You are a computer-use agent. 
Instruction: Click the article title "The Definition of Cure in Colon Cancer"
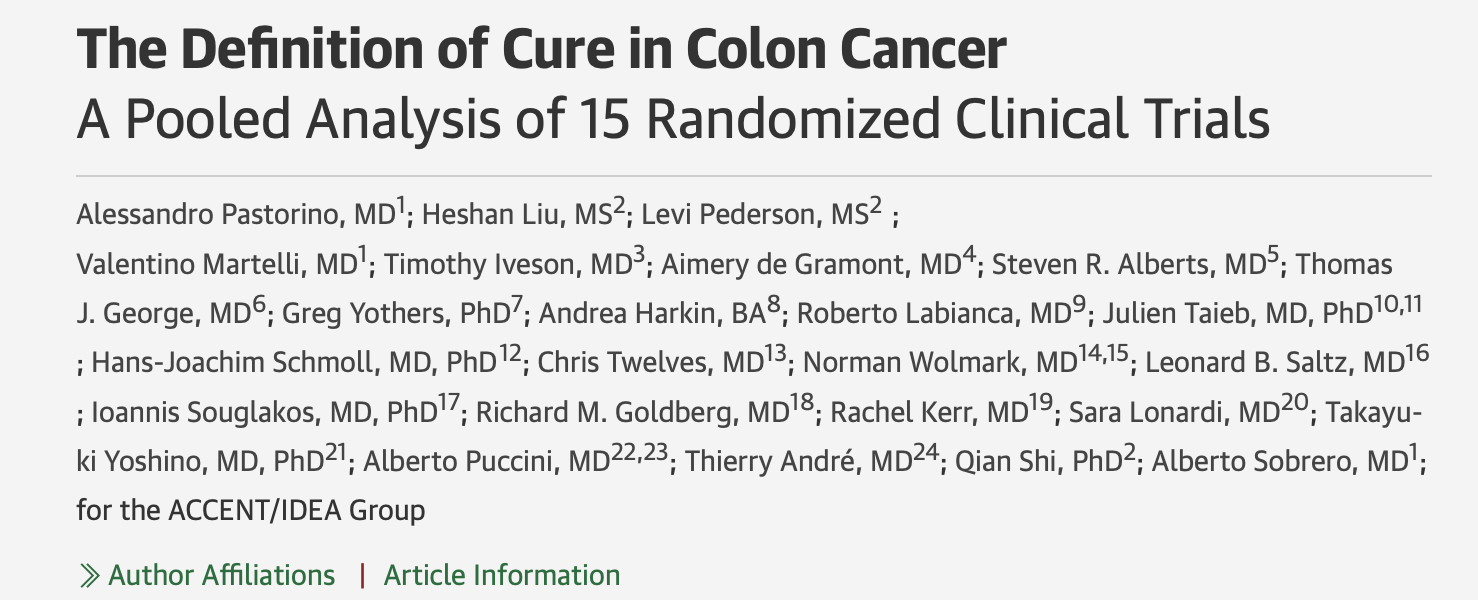pos(541,51)
